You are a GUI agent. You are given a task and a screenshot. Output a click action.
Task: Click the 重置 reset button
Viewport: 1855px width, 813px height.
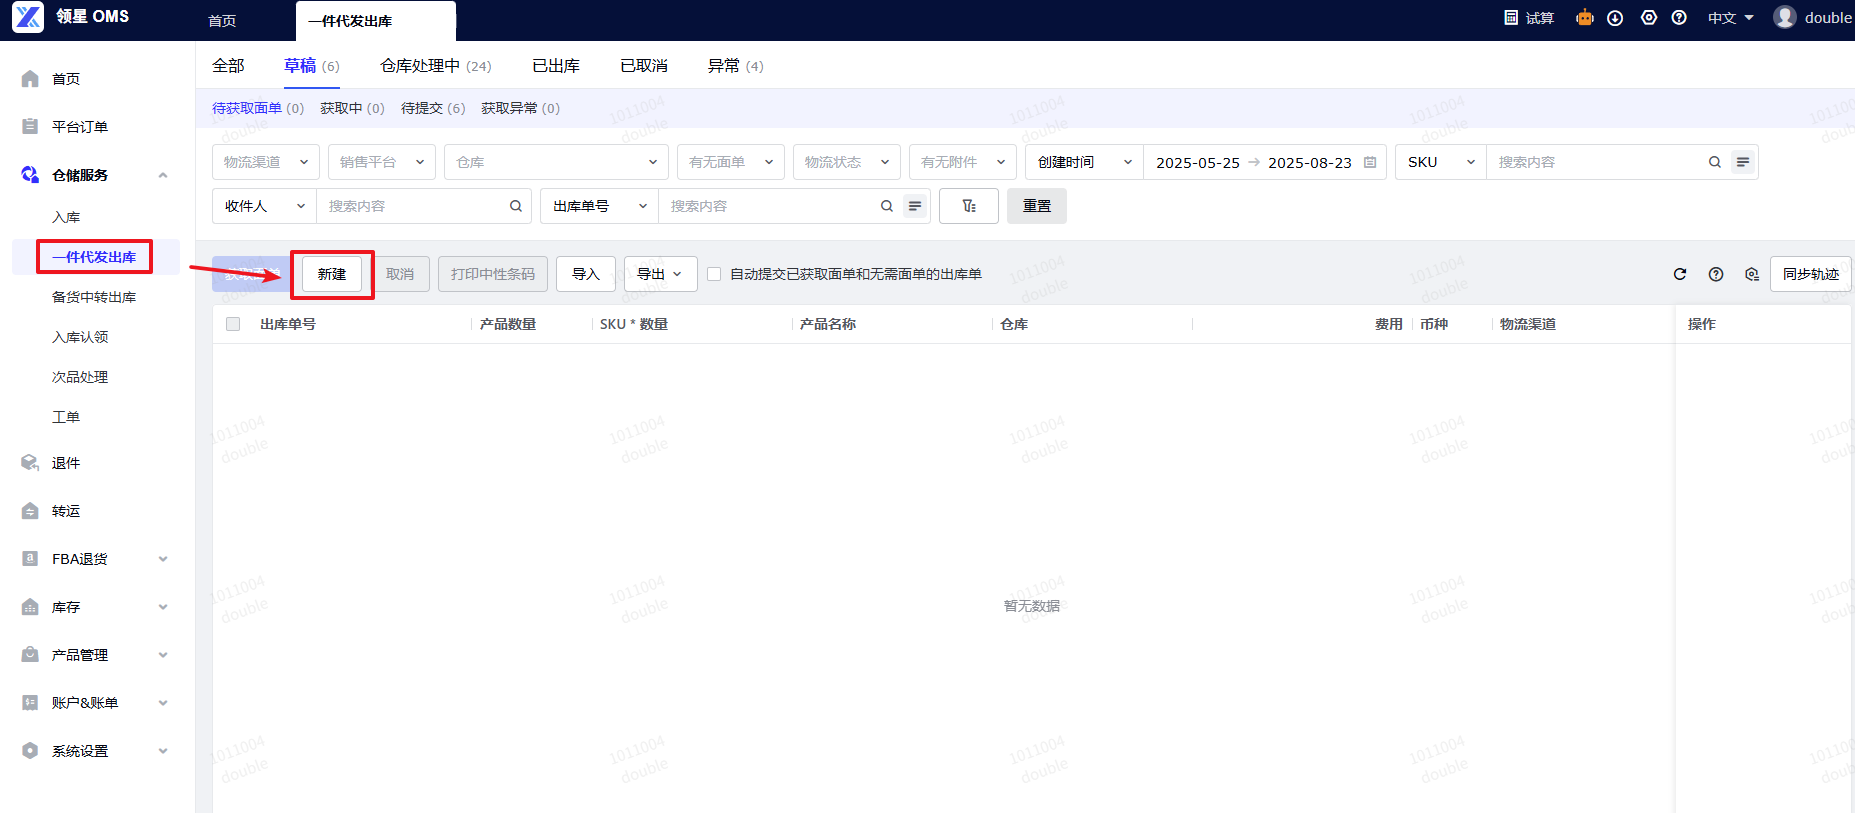click(1037, 206)
